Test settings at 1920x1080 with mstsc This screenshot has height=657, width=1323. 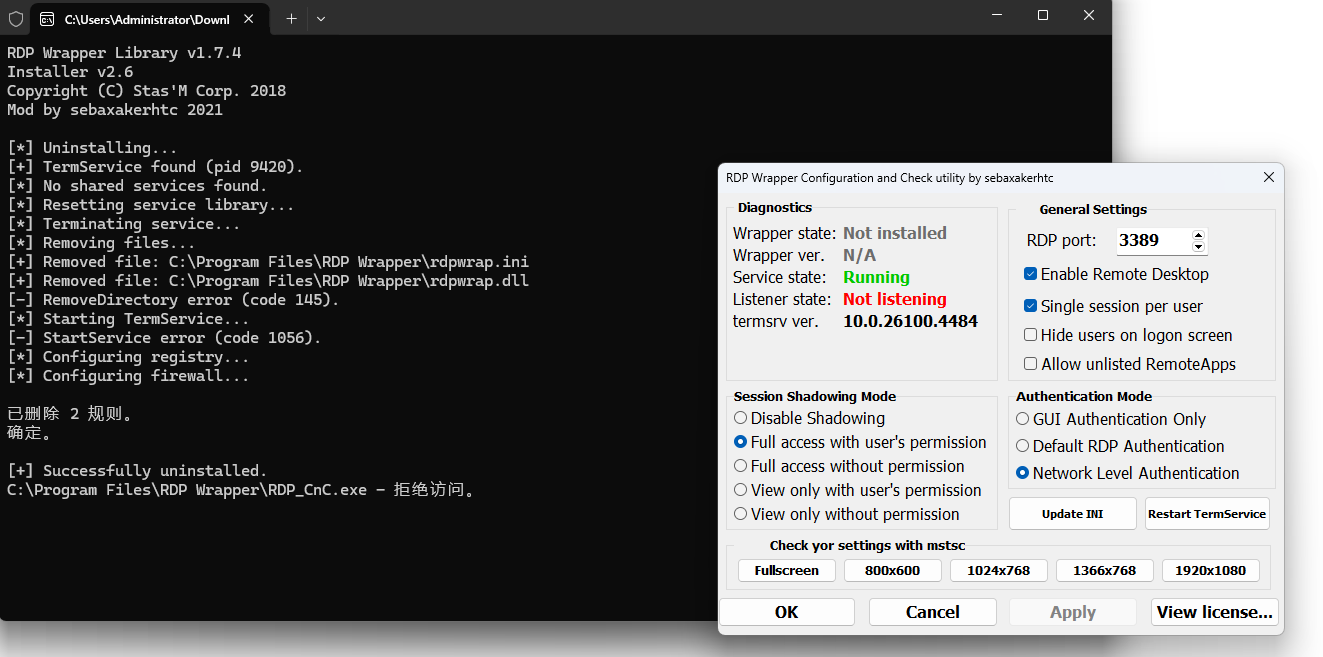click(1210, 570)
